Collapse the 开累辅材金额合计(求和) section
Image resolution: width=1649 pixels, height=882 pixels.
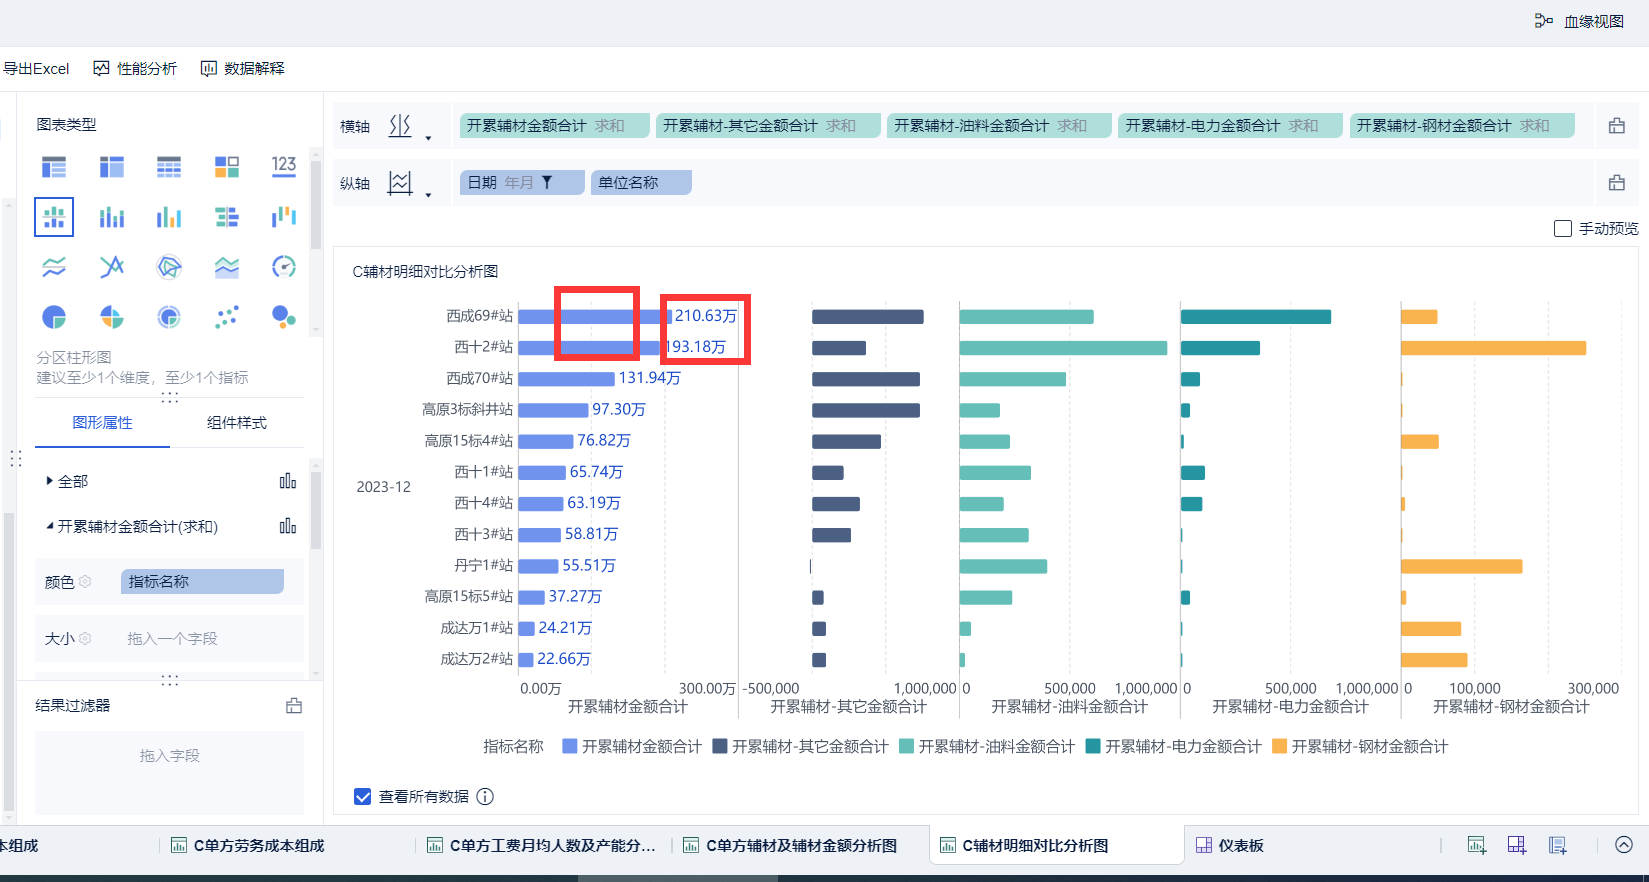click(49, 526)
